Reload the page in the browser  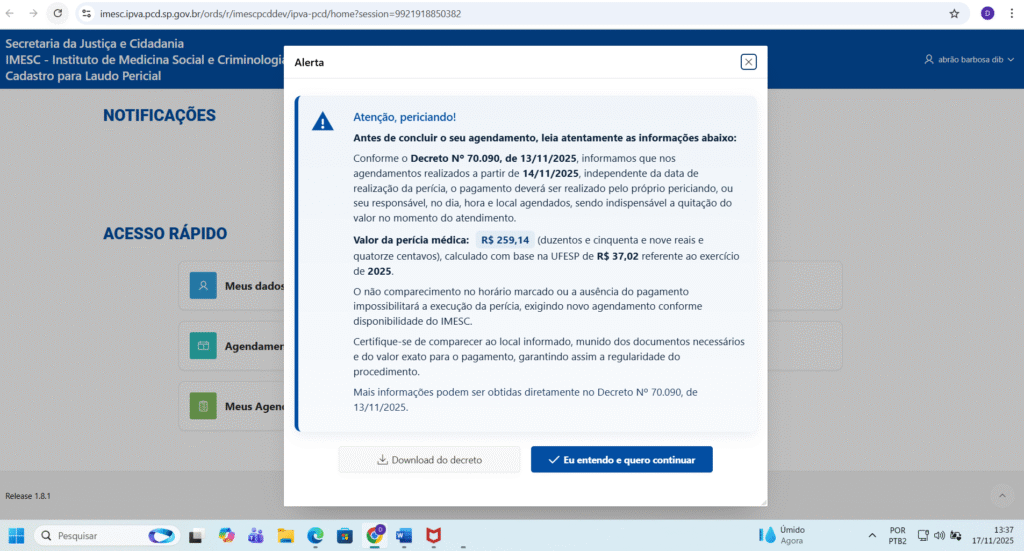(57, 14)
